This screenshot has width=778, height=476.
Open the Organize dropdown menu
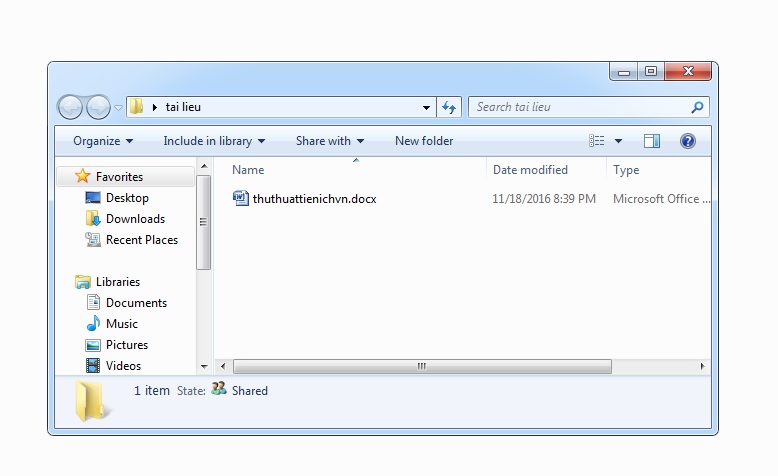coord(103,141)
